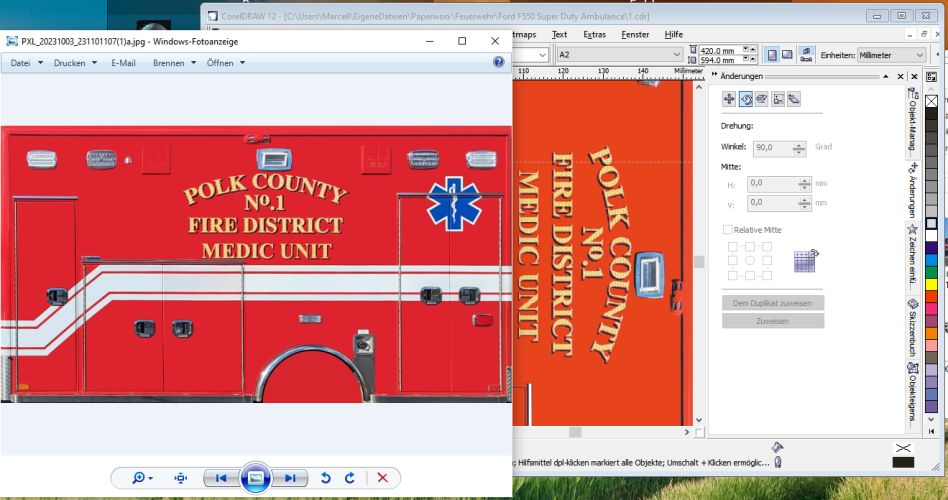Click the palette options icon above the color swatches
The width and height of the screenshot is (948, 500).
click(931, 77)
